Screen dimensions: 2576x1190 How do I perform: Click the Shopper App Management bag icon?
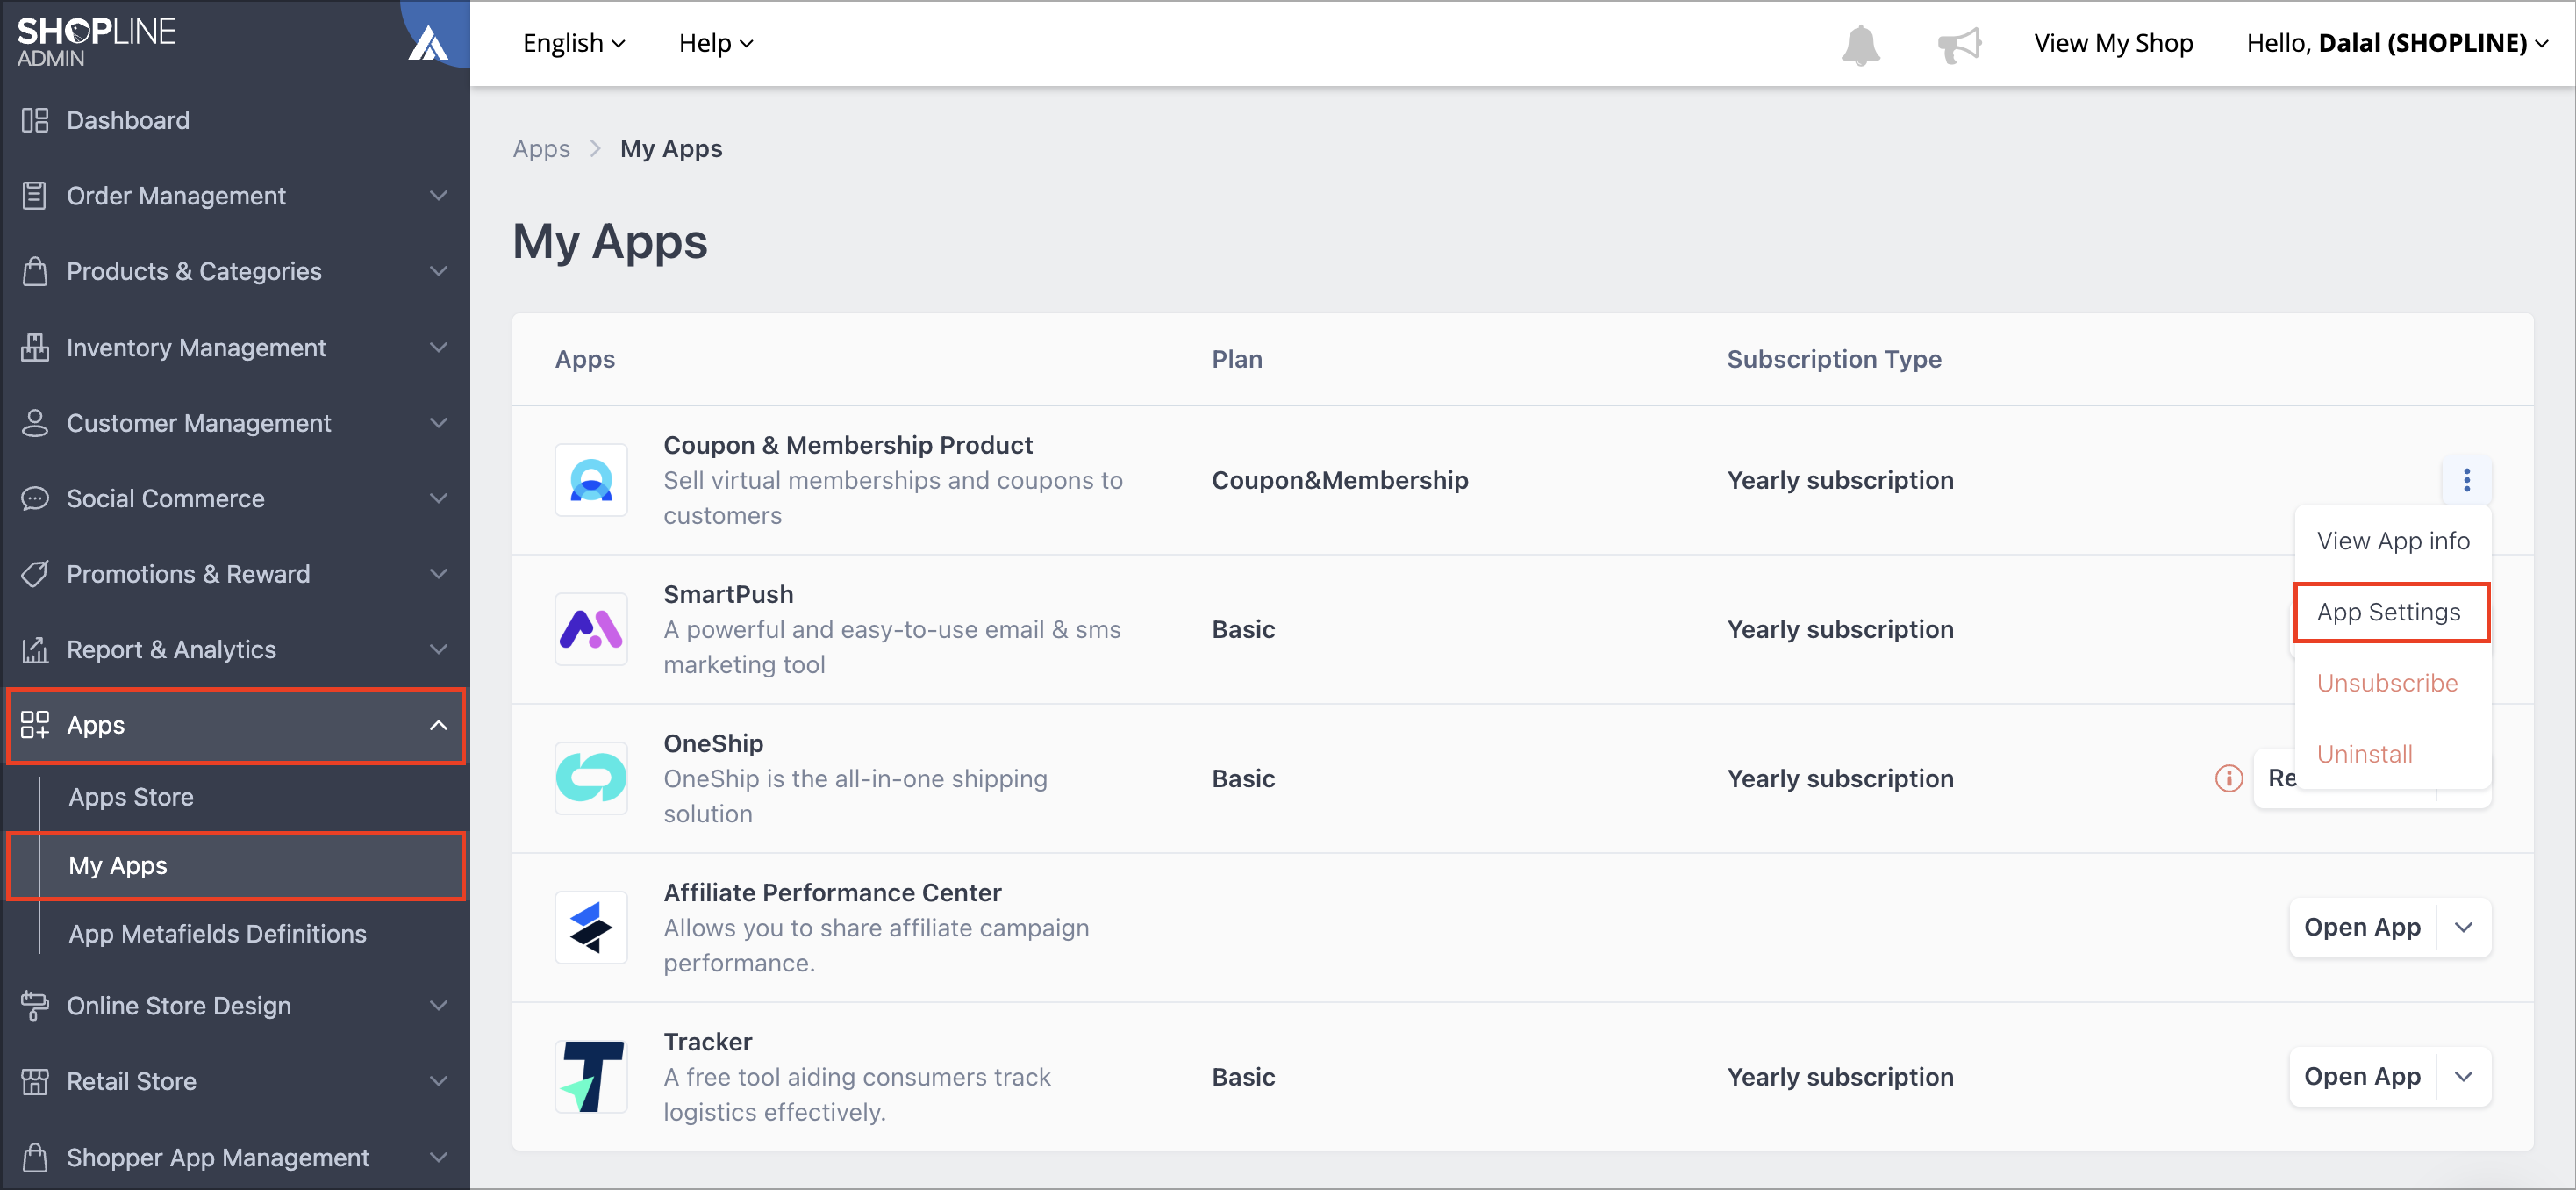click(x=35, y=1157)
